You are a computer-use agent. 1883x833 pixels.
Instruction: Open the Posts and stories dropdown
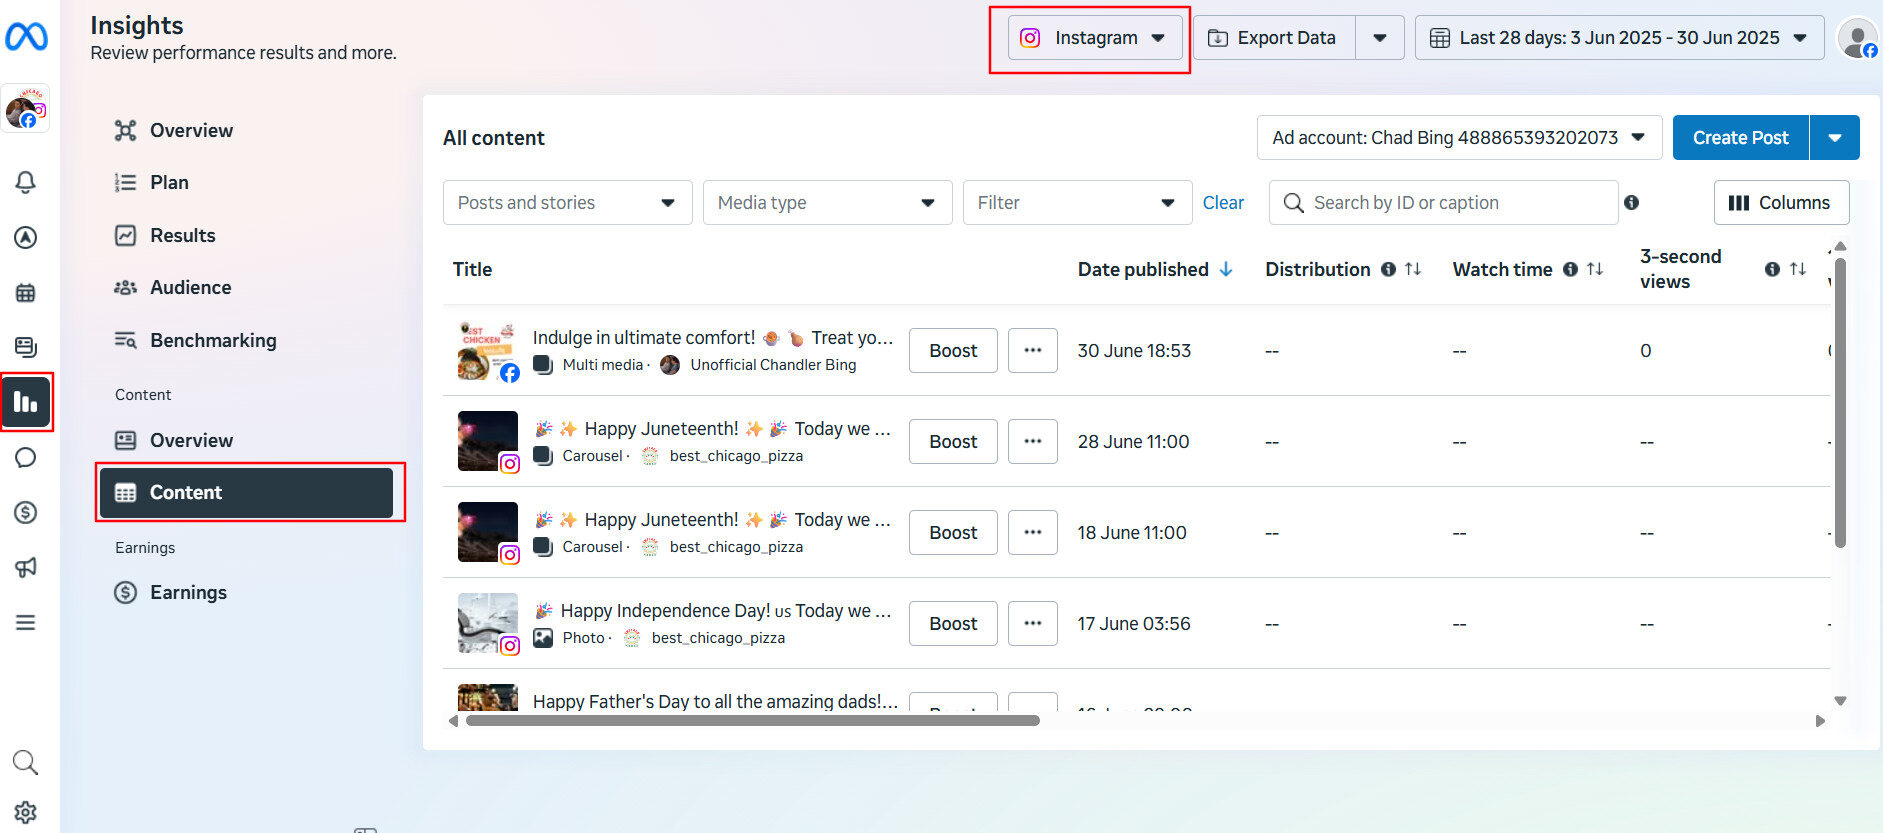567,203
